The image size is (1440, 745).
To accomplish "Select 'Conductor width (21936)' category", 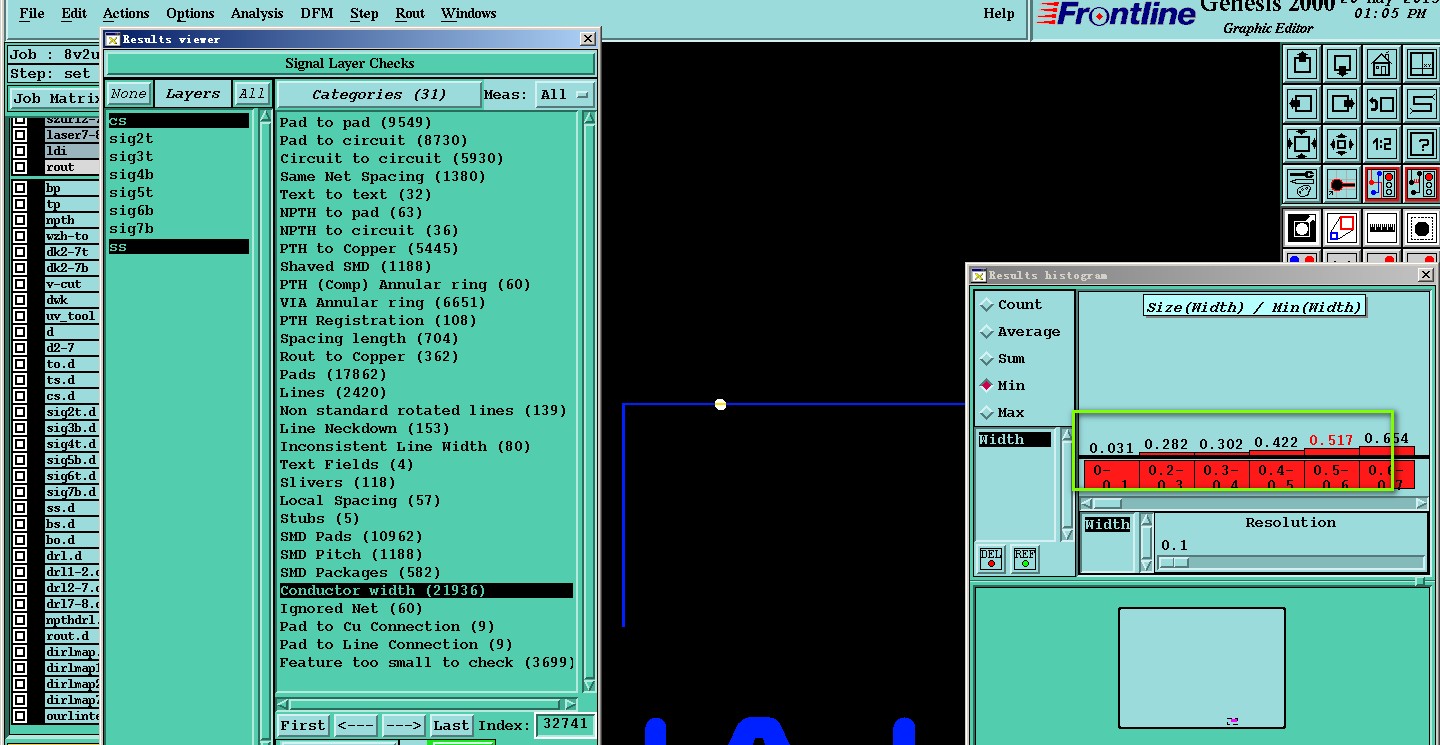I will [x=426, y=590].
